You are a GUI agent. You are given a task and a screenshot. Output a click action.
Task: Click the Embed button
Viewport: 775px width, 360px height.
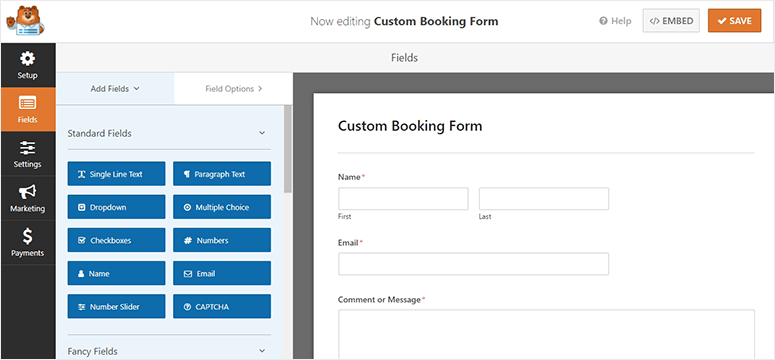point(671,21)
